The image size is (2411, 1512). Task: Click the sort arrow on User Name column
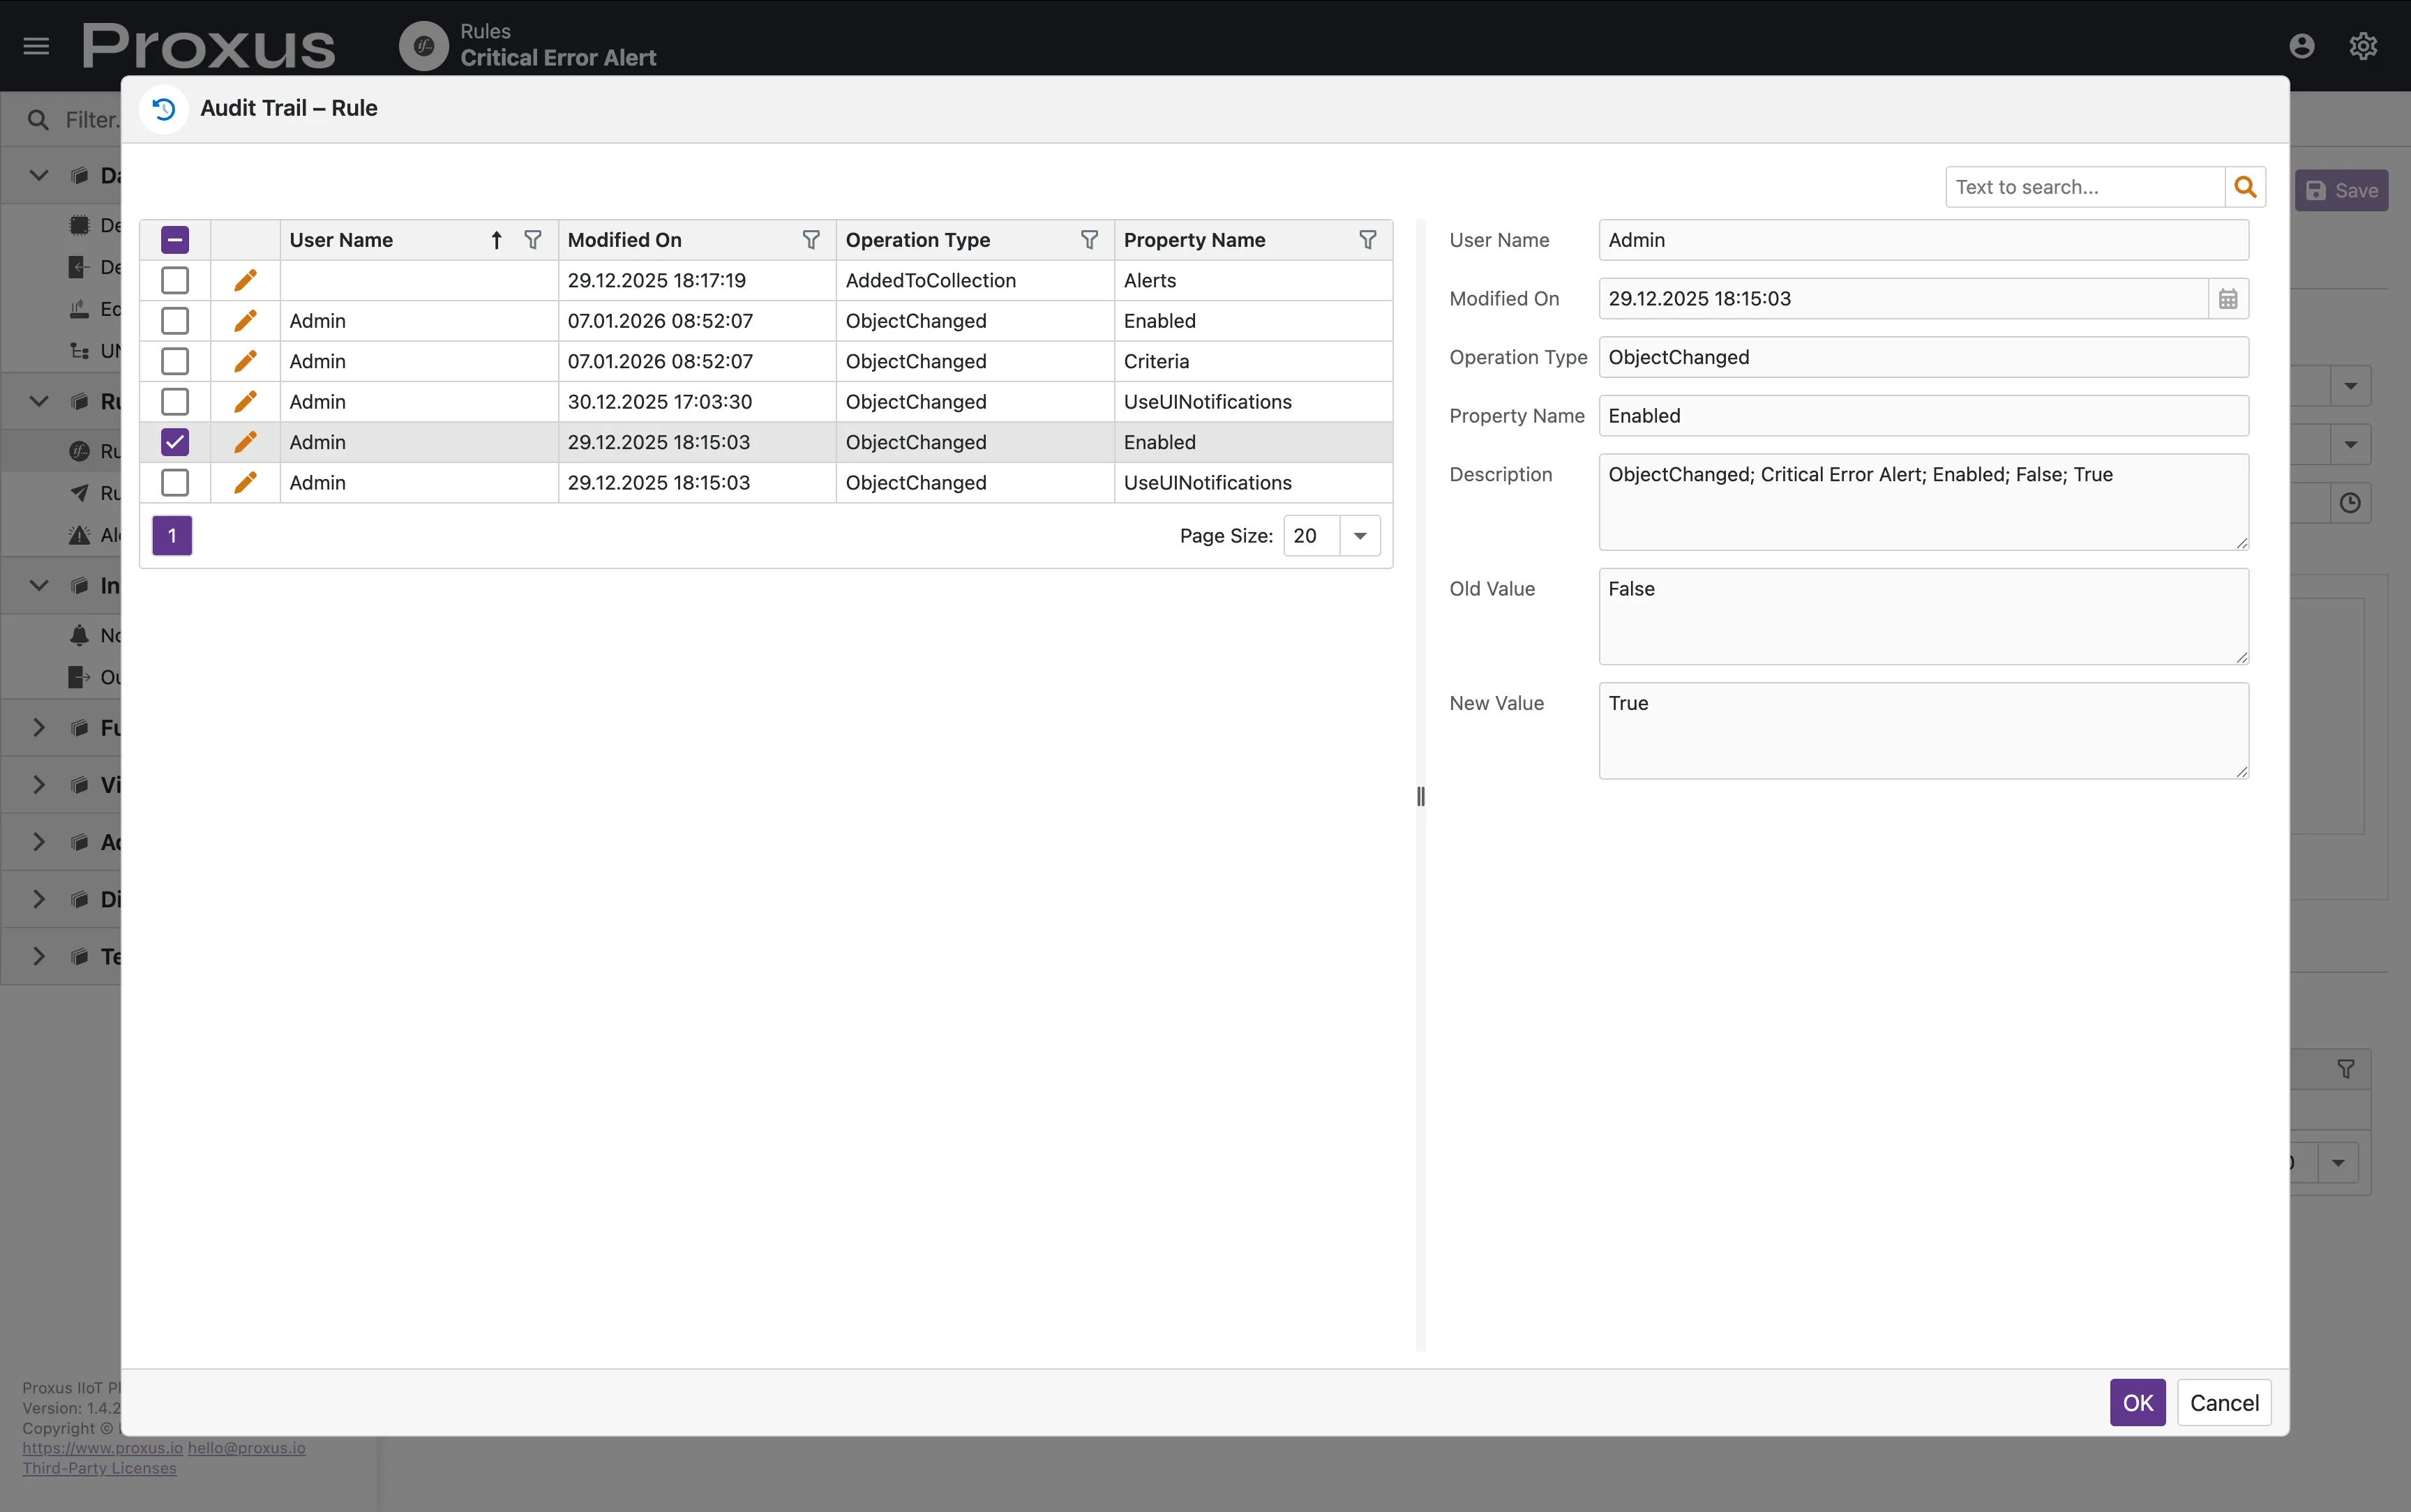(x=496, y=239)
